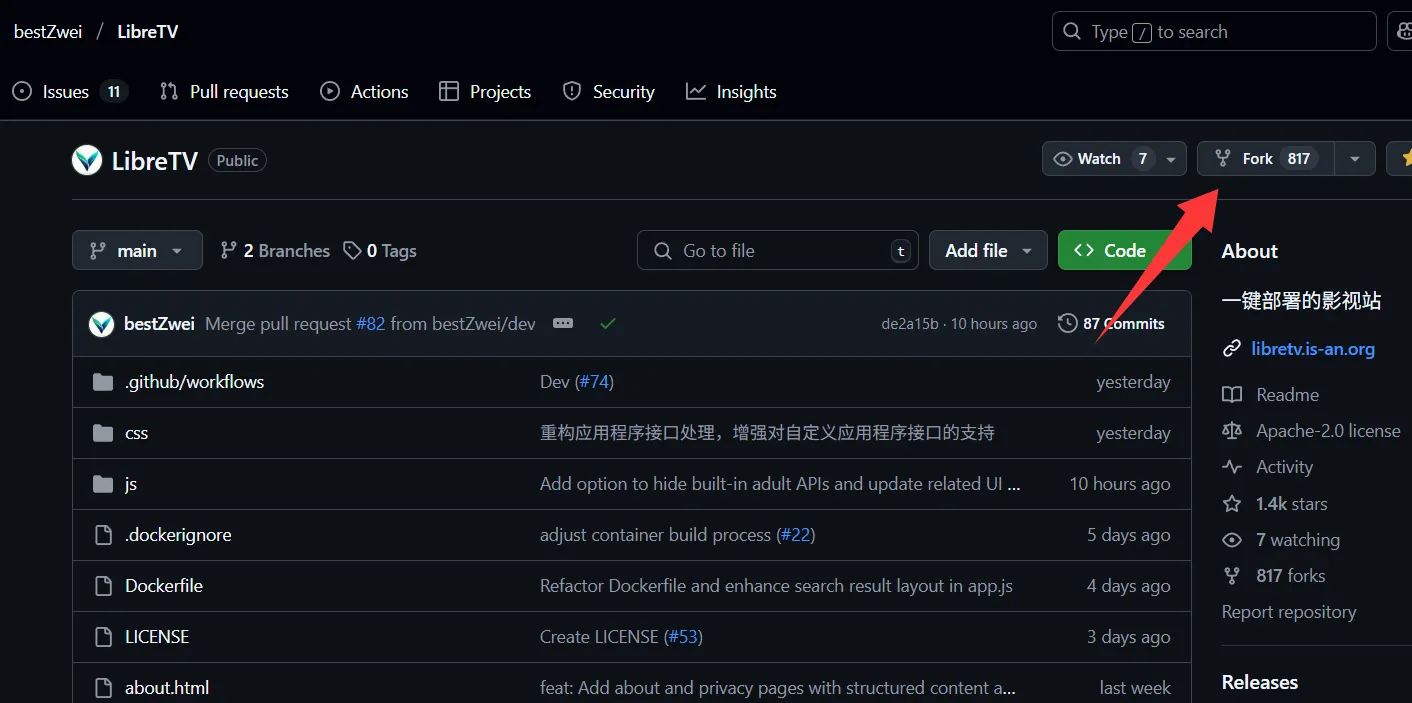Screen dimensions: 1412x703
Task: Expand the fork options dropdown arrow
Action: tap(1355, 159)
